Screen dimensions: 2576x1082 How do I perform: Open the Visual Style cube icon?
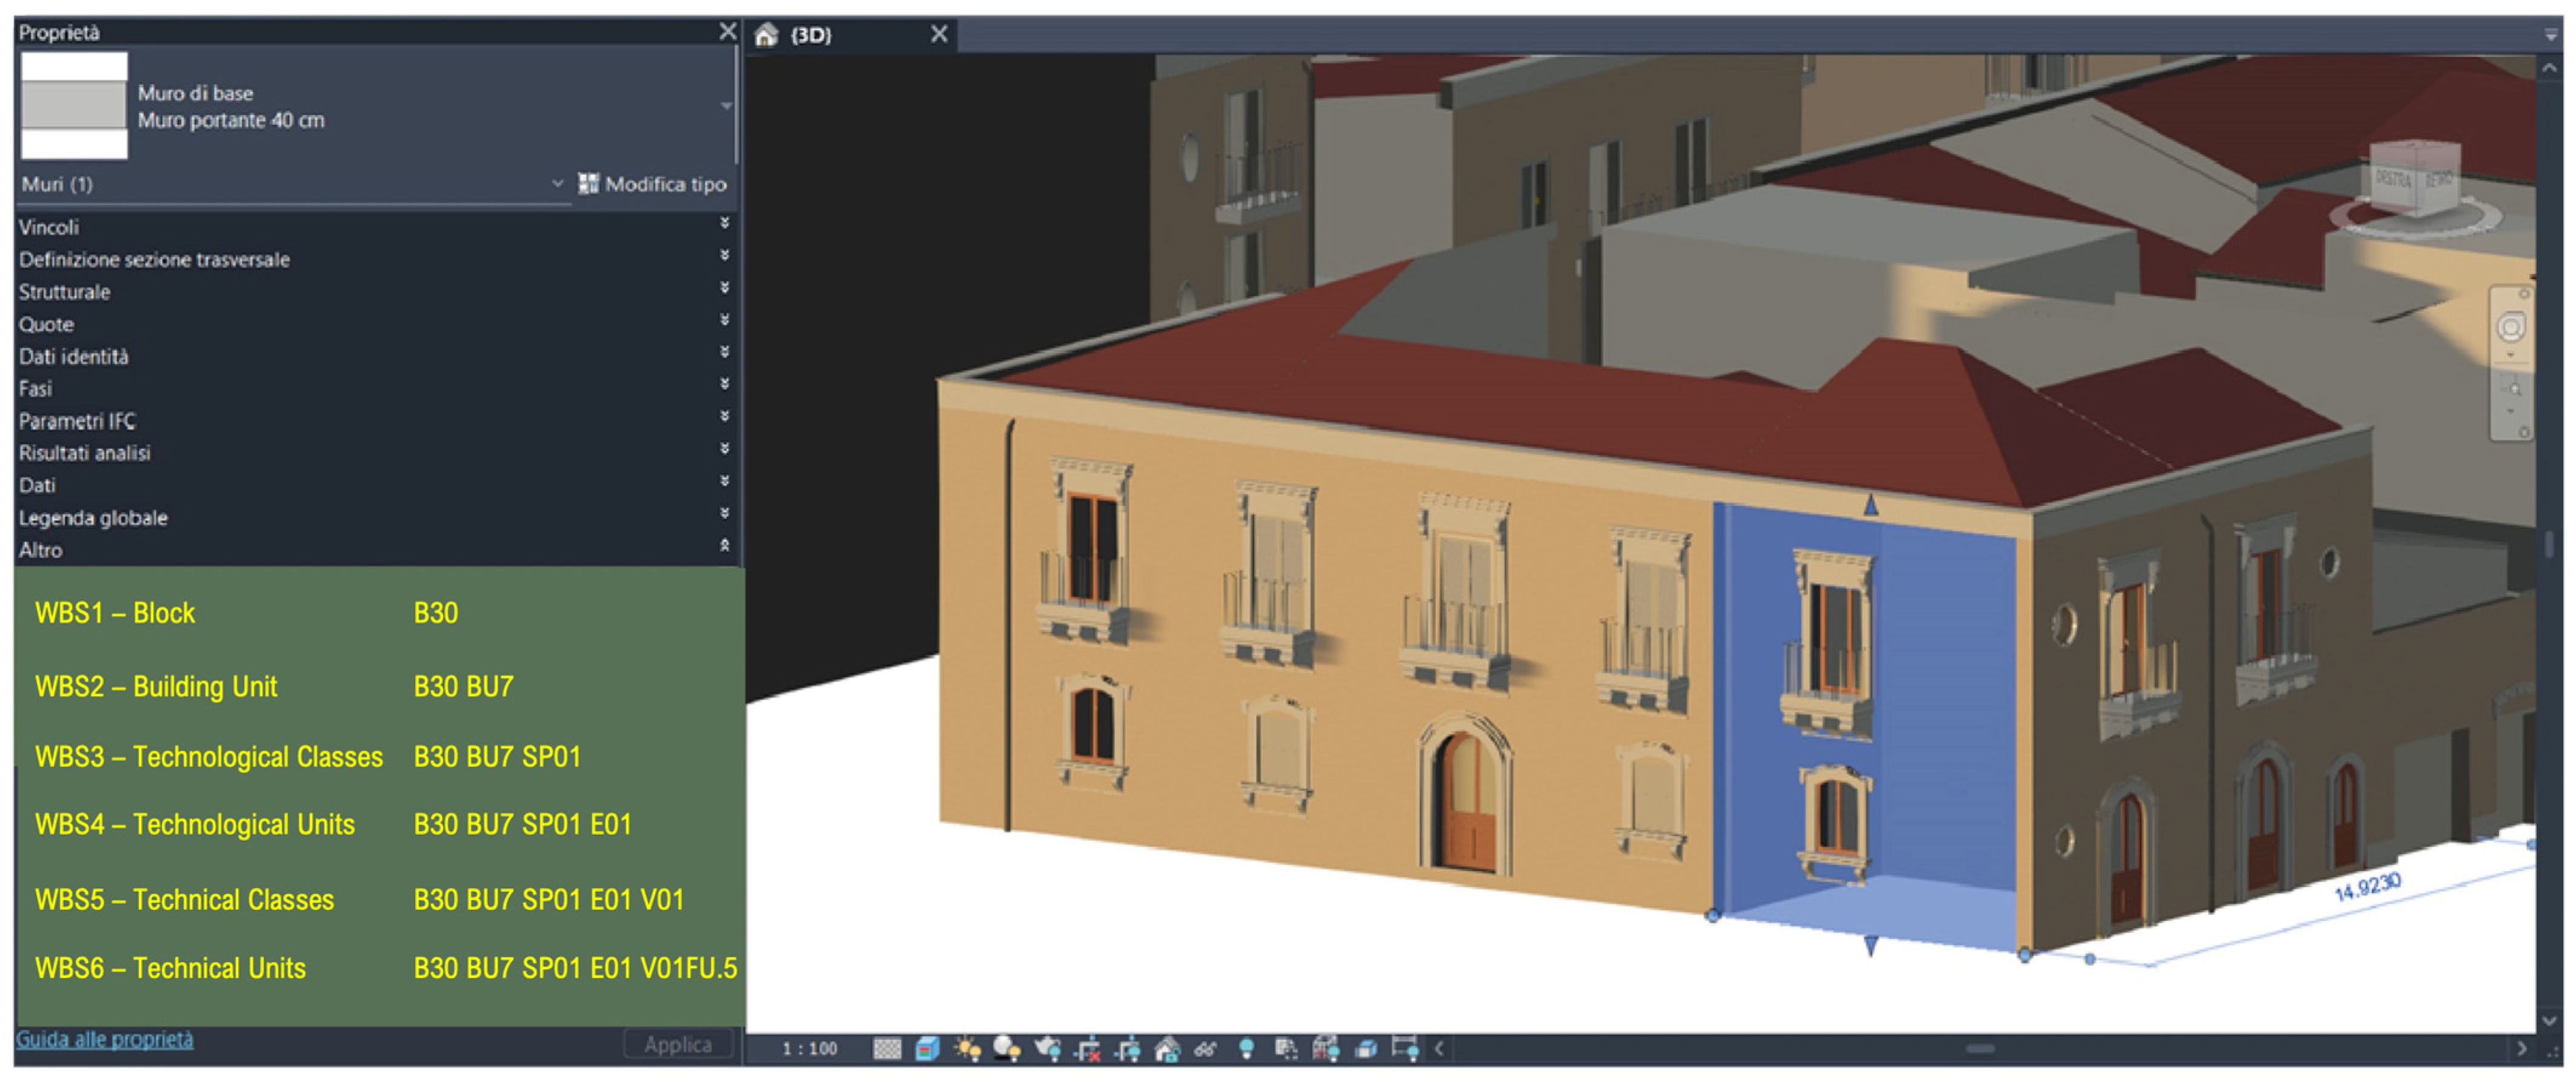(x=927, y=1048)
